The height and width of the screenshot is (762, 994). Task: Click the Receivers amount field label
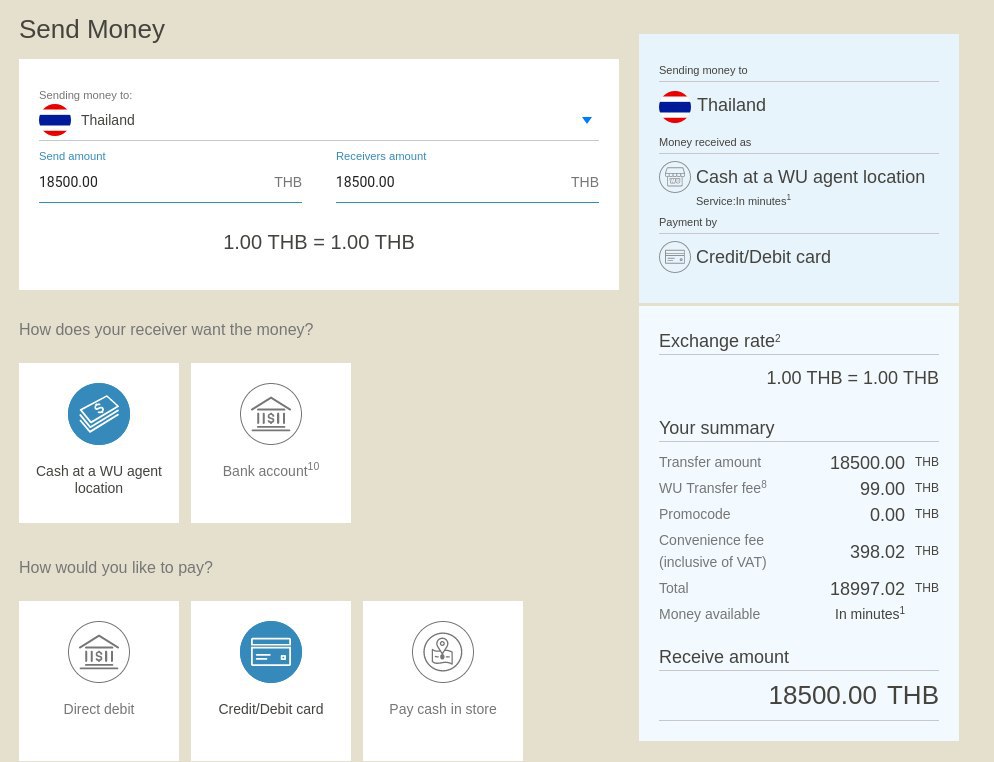tap(381, 156)
